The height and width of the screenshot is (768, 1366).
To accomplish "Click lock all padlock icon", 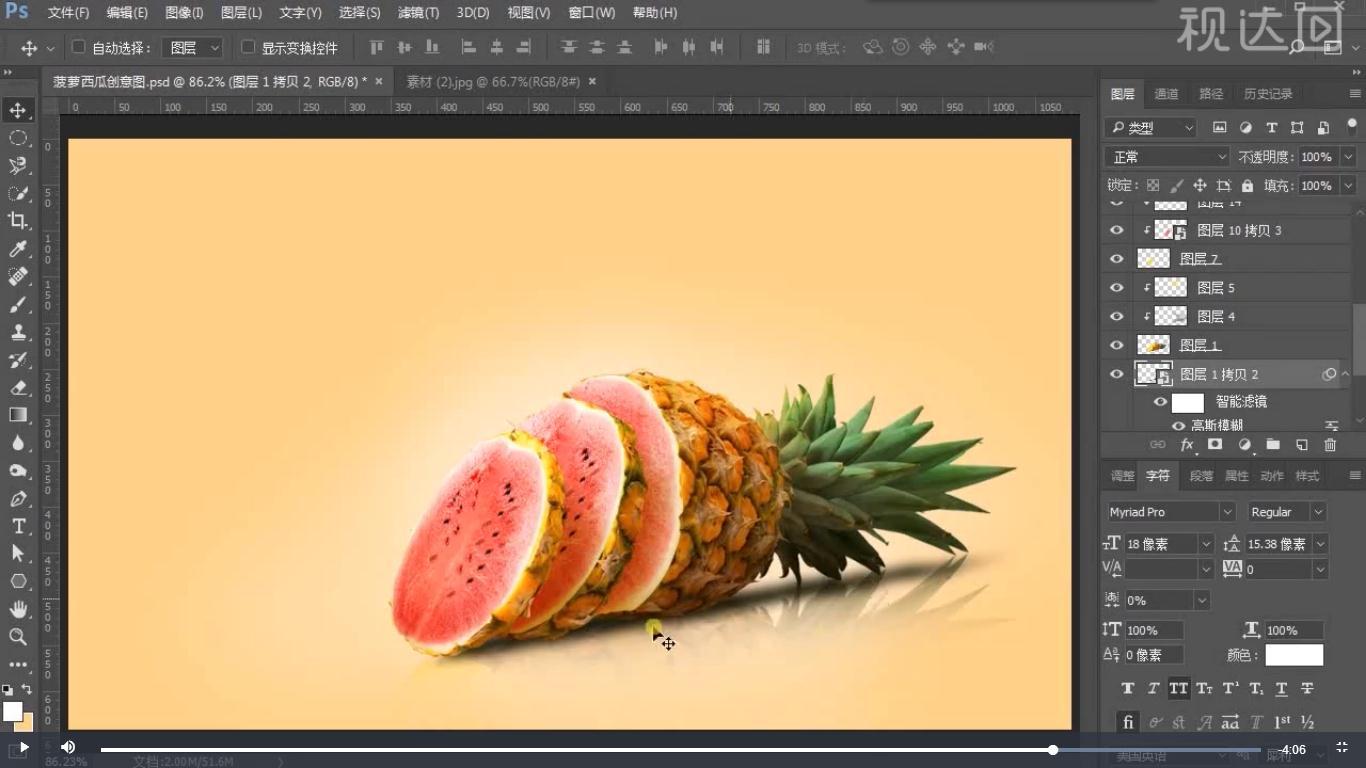I will click(1247, 186).
